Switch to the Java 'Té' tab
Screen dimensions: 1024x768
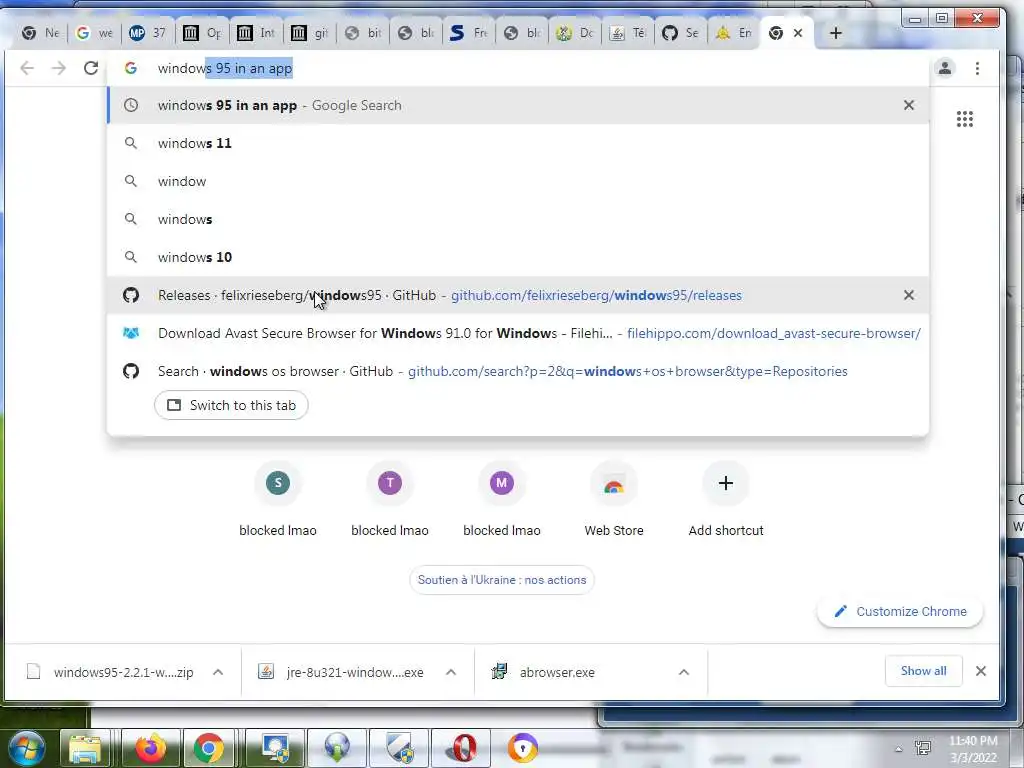(628, 33)
